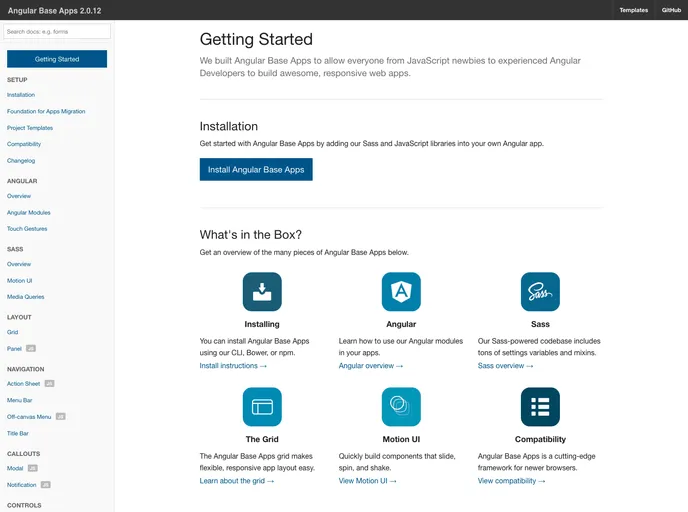Click the Installation section heading
The image size is (688, 512).
pyautogui.click(x=229, y=126)
